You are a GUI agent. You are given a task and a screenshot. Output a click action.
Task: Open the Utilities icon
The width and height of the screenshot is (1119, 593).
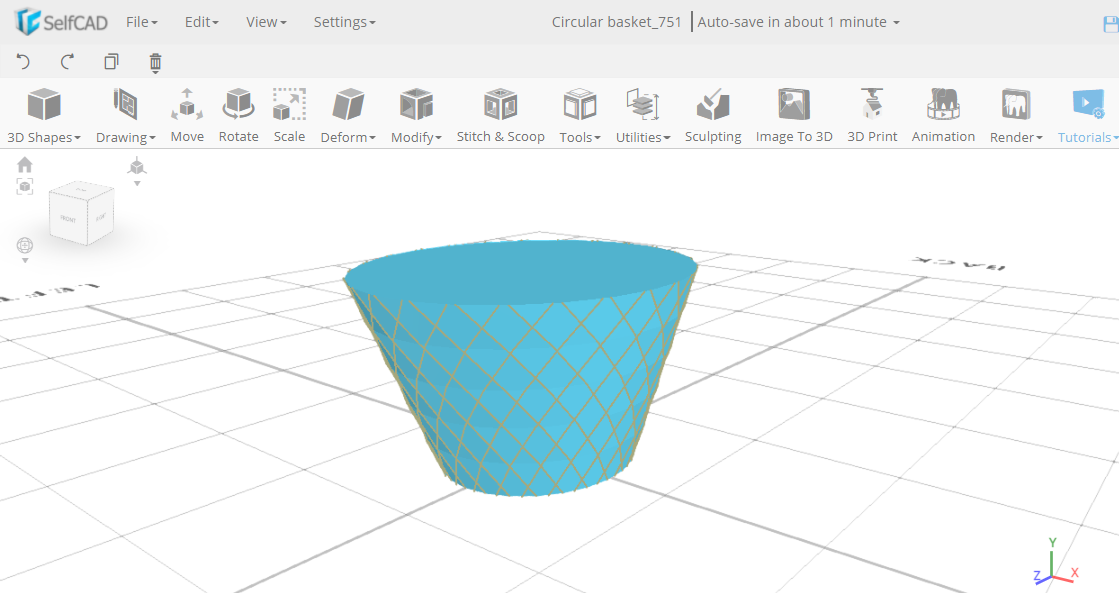[642, 104]
